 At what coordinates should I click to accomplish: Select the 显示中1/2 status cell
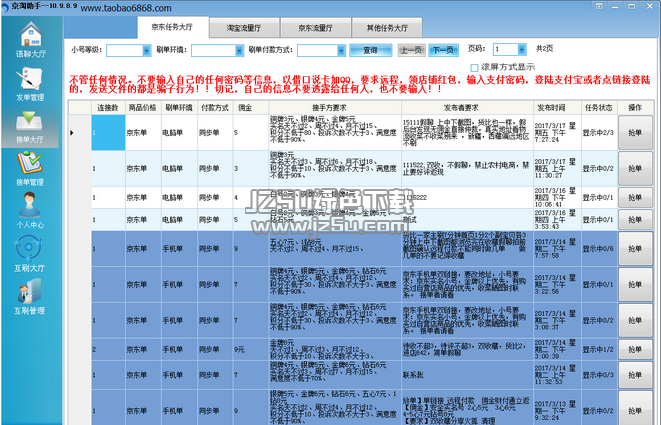(599, 350)
